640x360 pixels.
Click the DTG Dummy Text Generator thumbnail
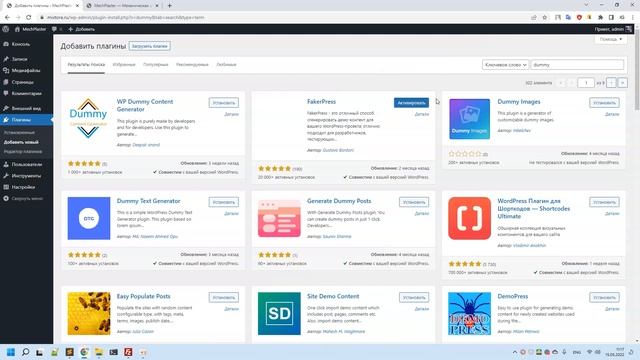[89, 218]
